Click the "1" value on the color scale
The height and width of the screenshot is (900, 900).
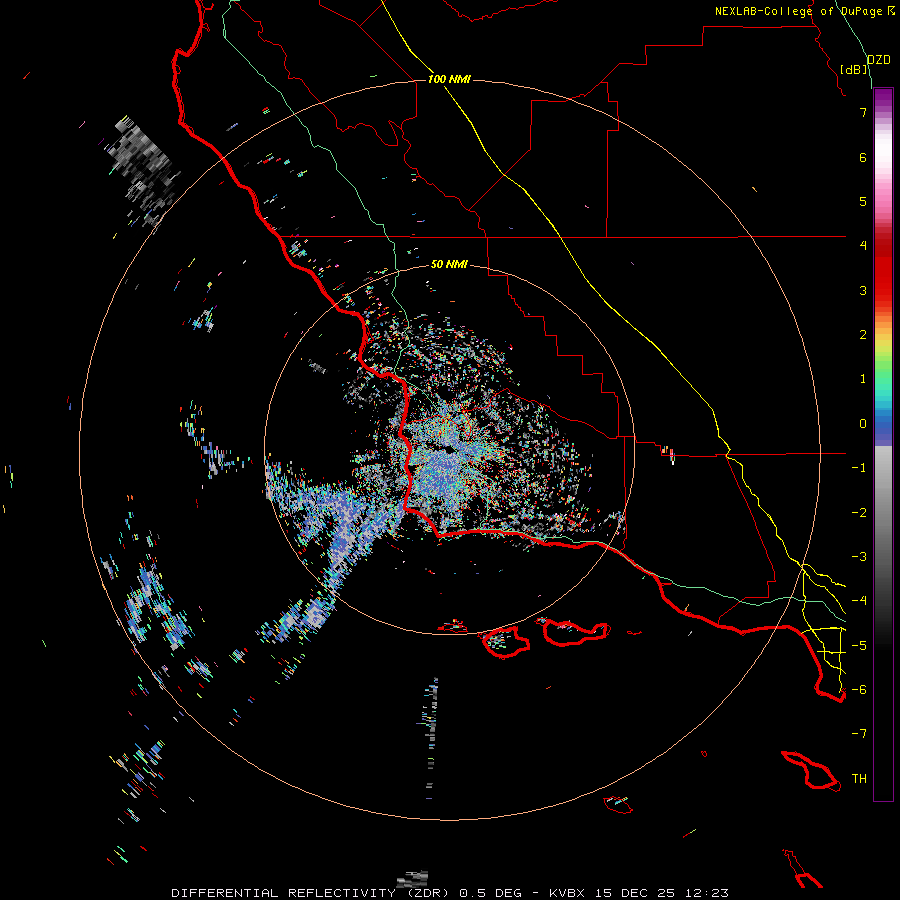[863, 379]
